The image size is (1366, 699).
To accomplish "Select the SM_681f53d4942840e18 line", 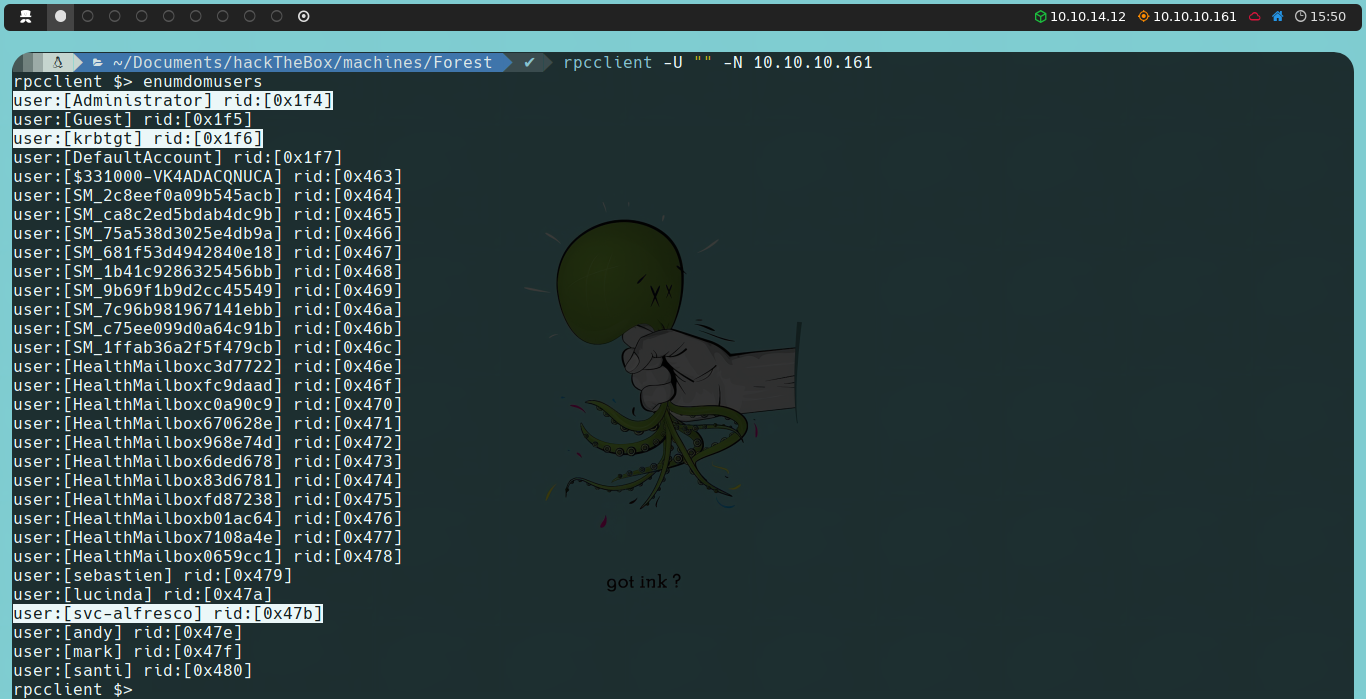I will [208, 252].
